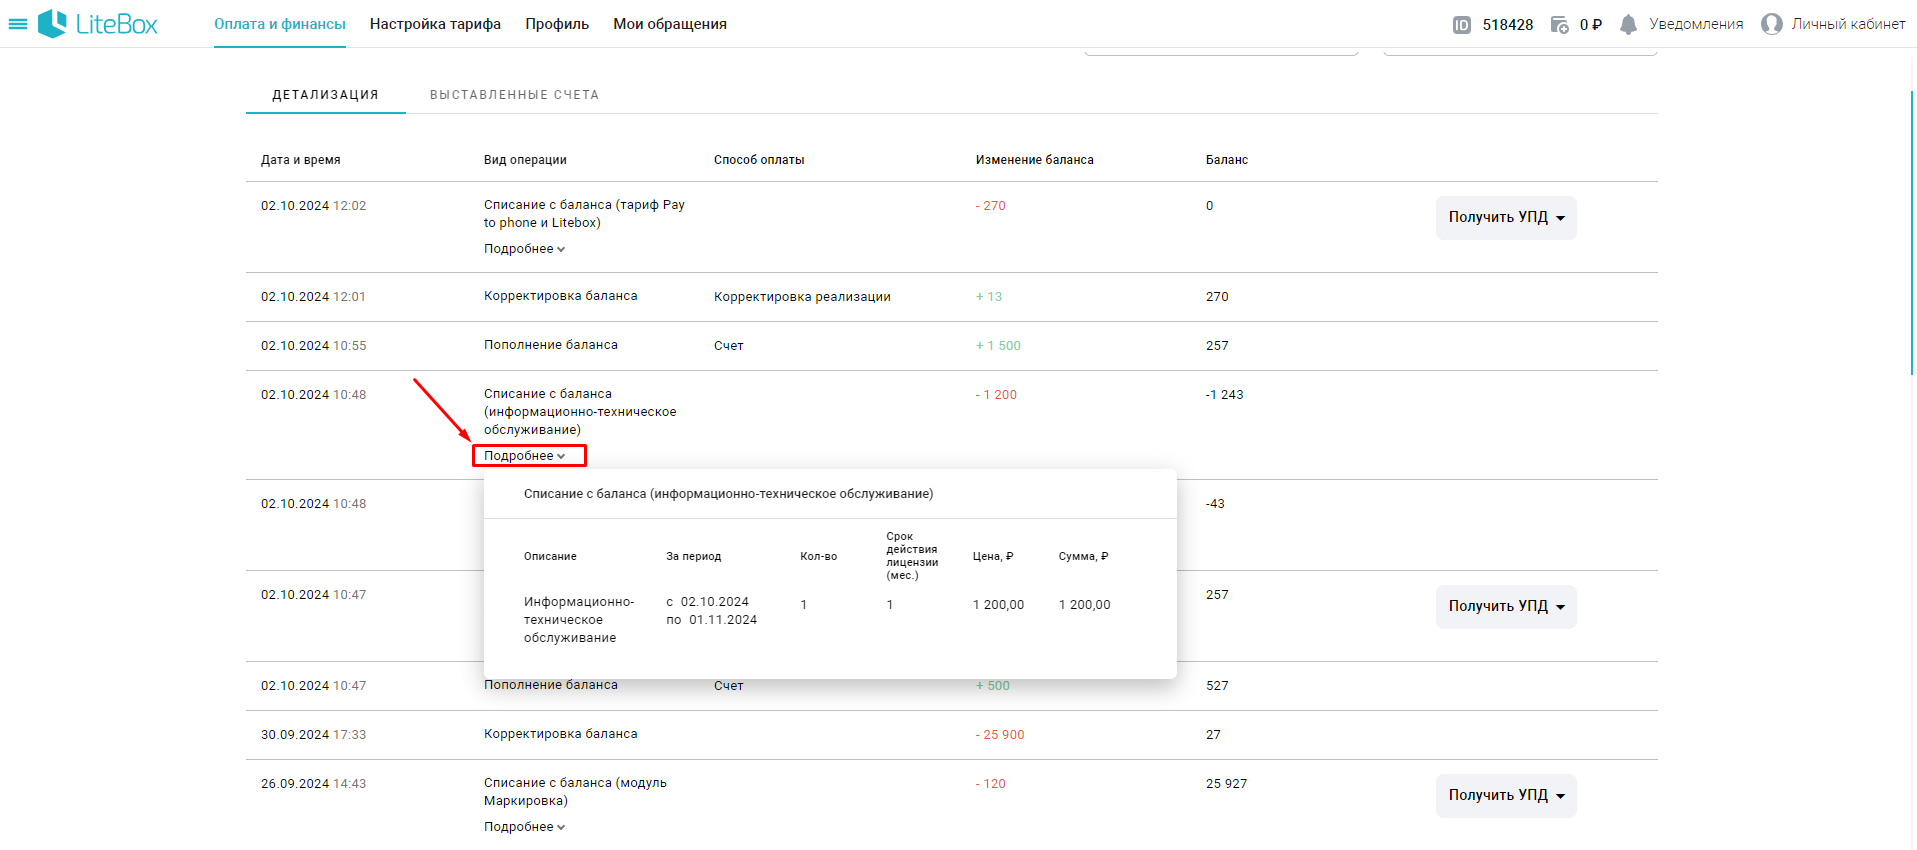Click the - 1 200 amount
Image resolution: width=1917 pixels, height=850 pixels.
click(x=996, y=395)
